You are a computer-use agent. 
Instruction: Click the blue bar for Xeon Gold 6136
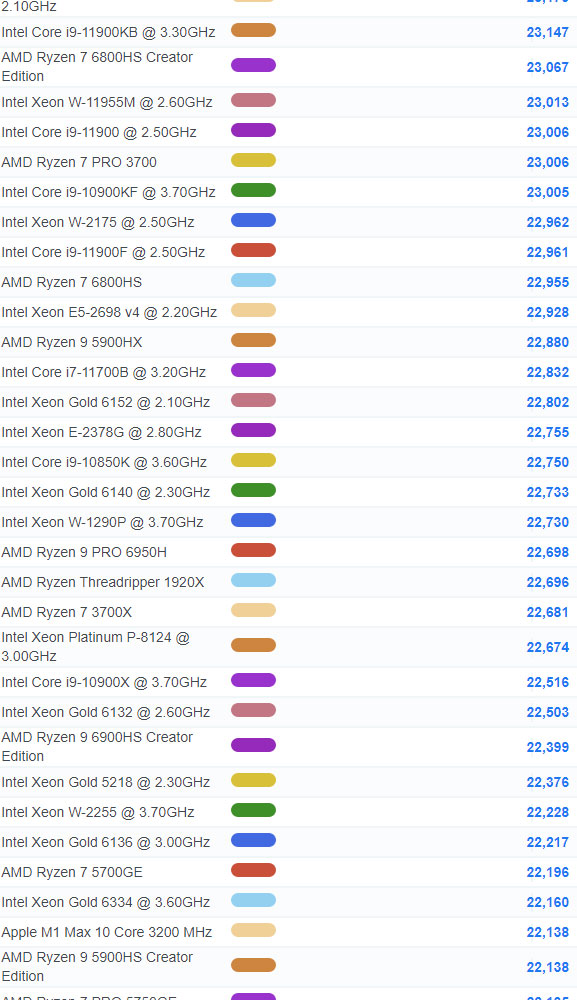[x=253, y=840]
